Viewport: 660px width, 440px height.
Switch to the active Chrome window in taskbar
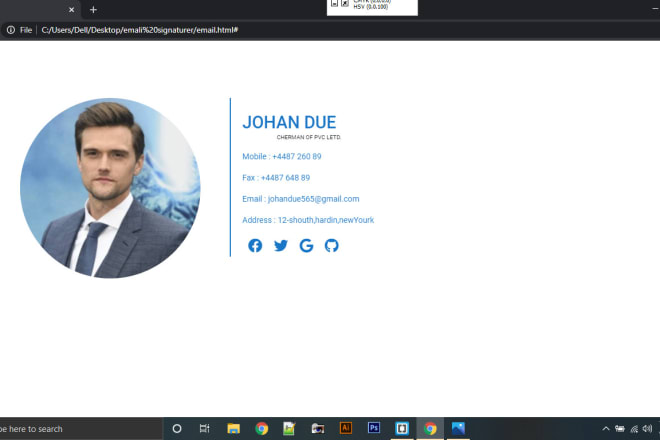(430, 429)
